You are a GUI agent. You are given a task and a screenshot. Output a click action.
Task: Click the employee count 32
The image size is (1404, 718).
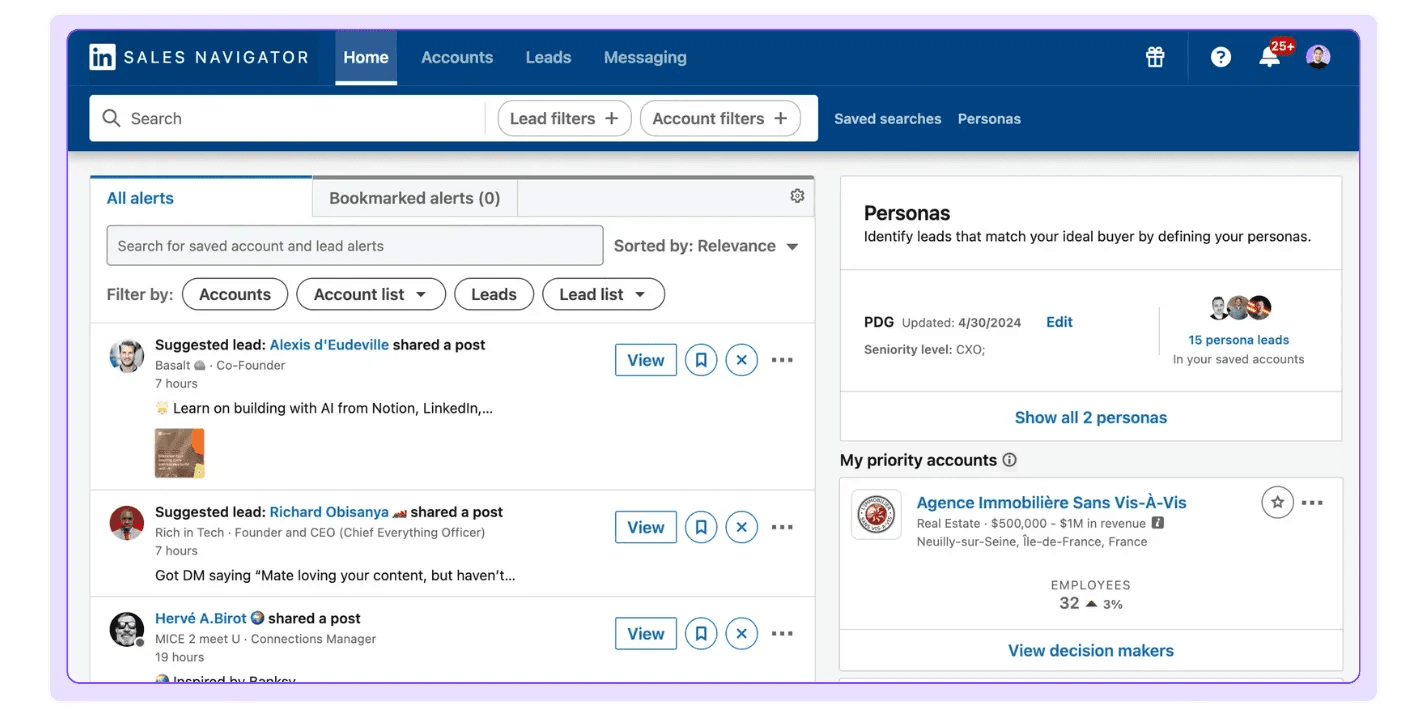1069,603
